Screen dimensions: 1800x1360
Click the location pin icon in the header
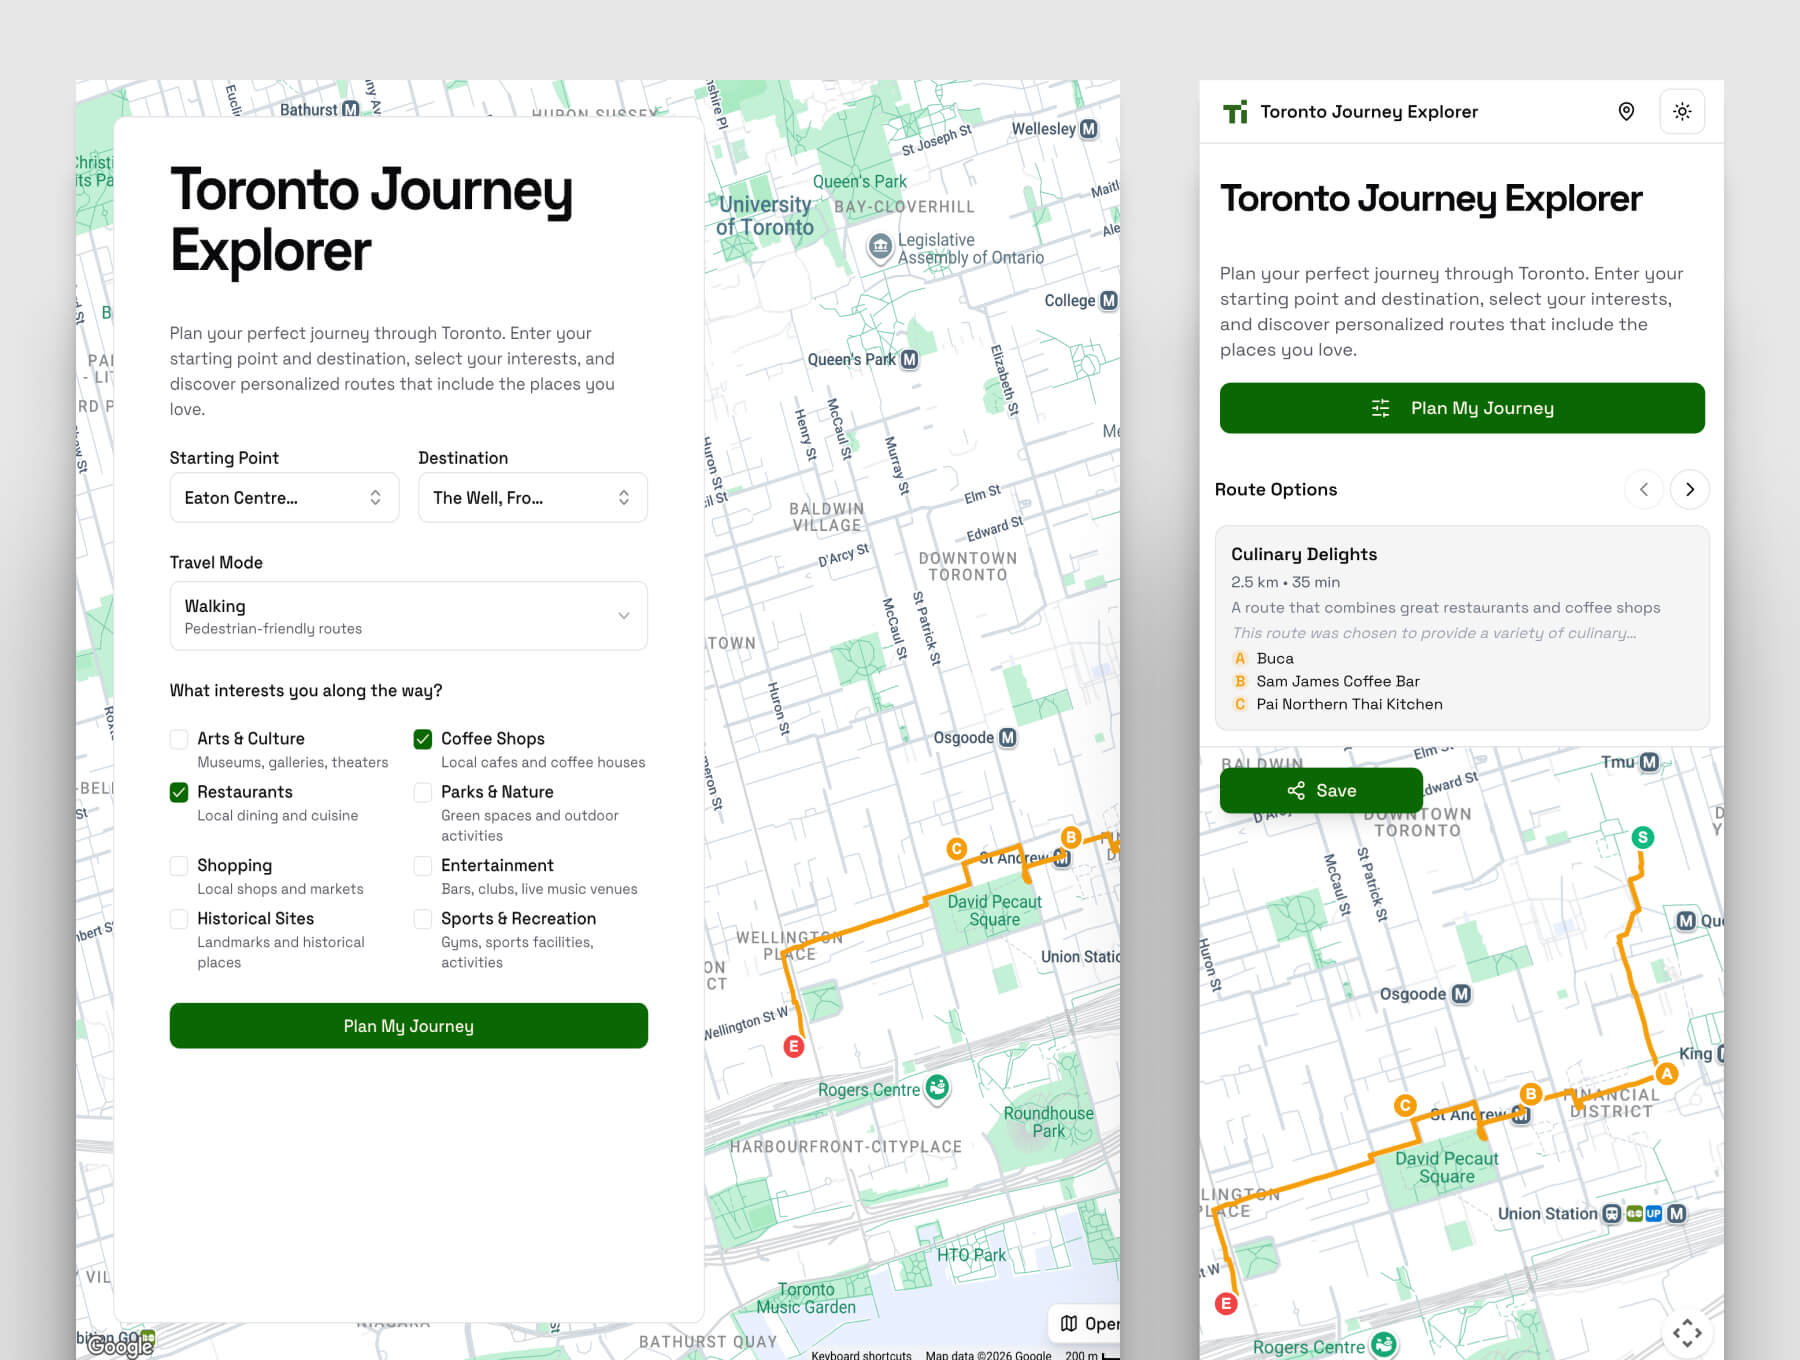pos(1626,111)
